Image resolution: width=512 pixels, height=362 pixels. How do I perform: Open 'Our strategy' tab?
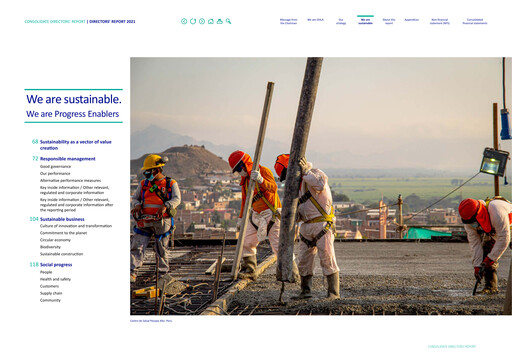coord(341,21)
